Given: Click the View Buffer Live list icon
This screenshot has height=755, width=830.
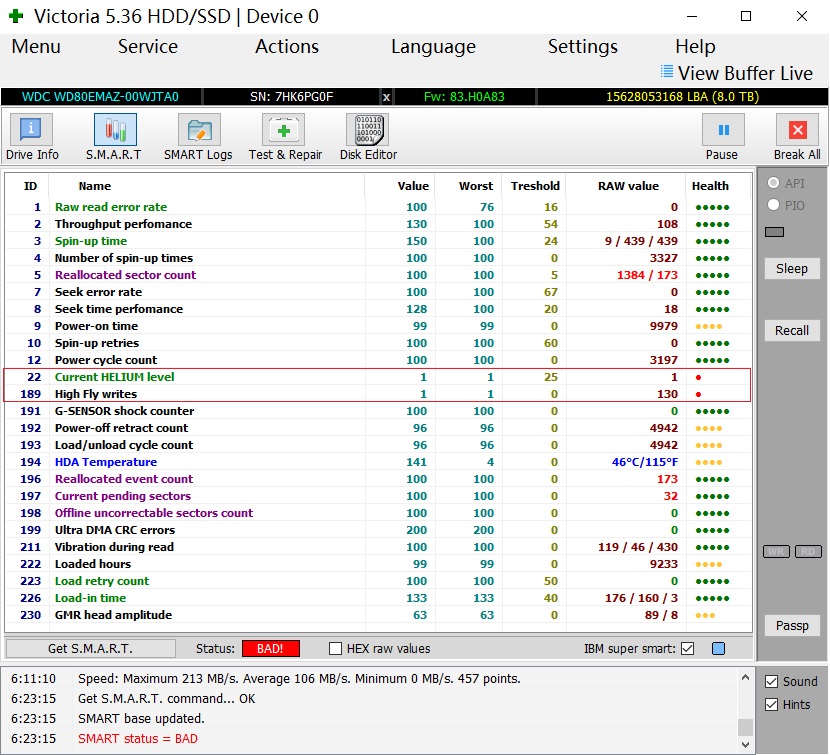Looking at the screenshot, I should click(667, 71).
